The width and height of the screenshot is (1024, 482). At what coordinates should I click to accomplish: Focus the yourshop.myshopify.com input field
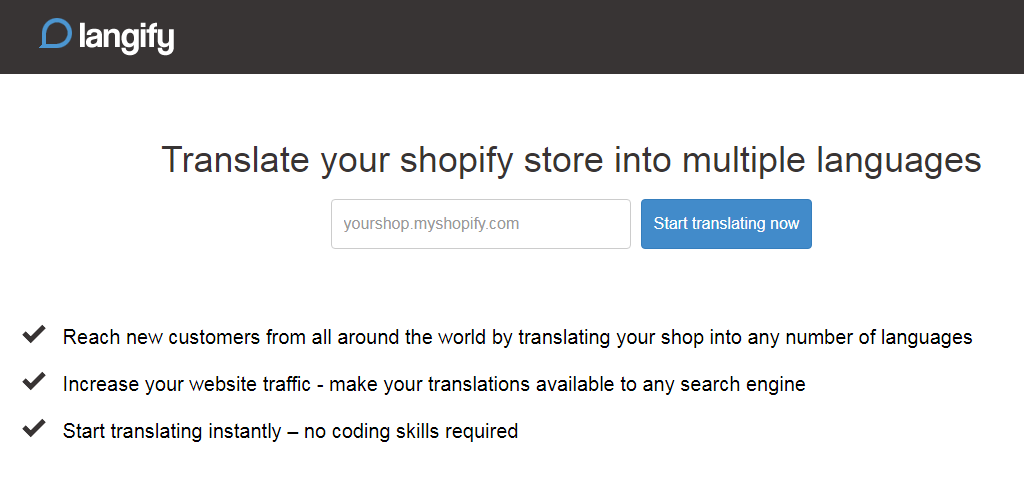pyautogui.click(x=480, y=224)
